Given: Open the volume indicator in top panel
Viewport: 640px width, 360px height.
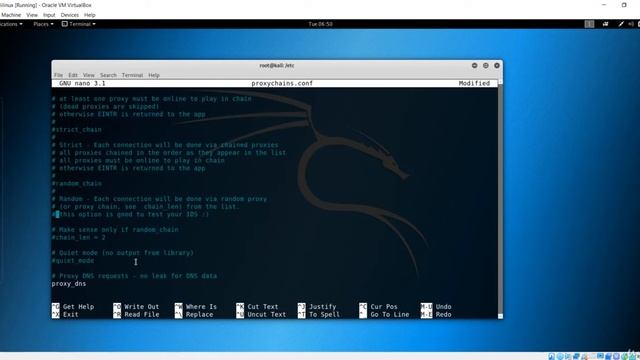Looking at the screenshot, I should pyautogui.click(x=631, y=24).
